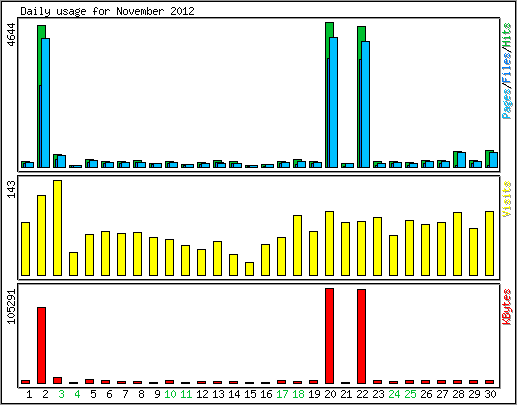Image resolution: width=517 pixels, height=405 pixels.
Task: Click the 4644 top chart scale value
Action: pos(12,35)
